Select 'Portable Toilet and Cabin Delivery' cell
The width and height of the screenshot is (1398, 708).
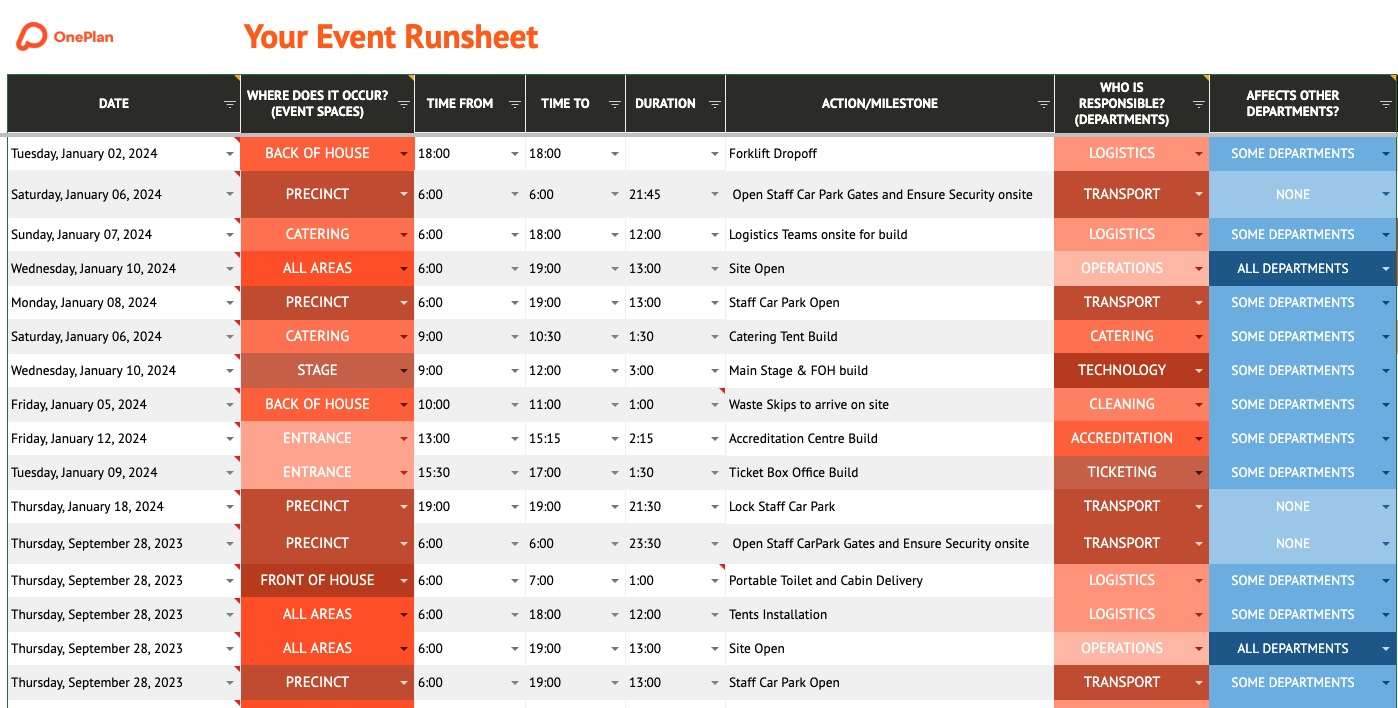pyautogui.click(x=889, y=581)
